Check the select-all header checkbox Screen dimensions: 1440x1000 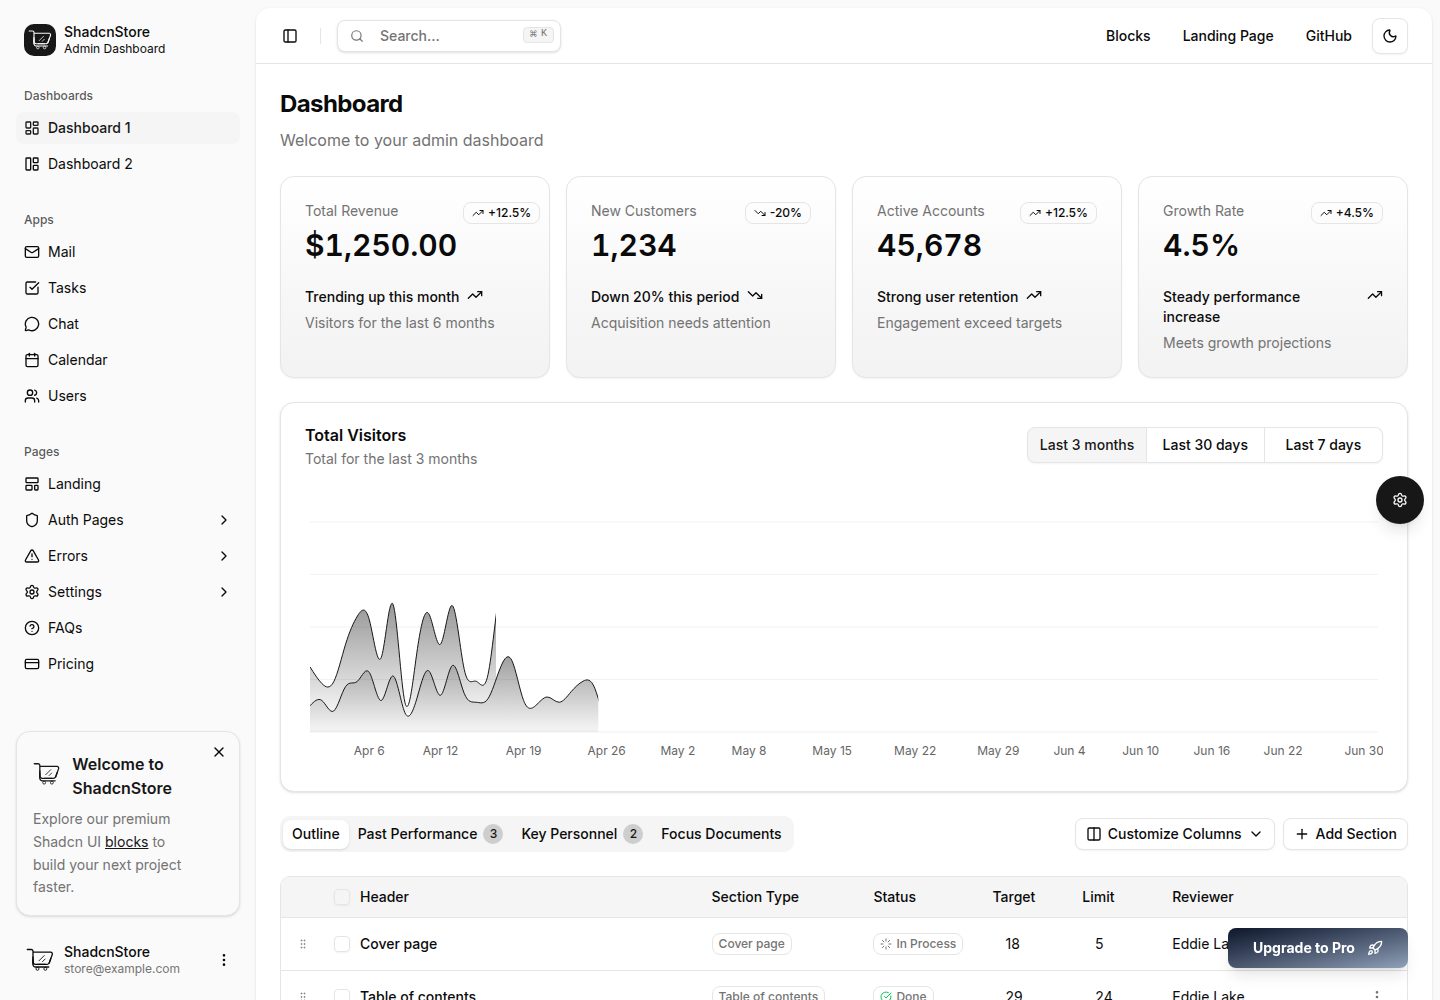coord(342,897)
